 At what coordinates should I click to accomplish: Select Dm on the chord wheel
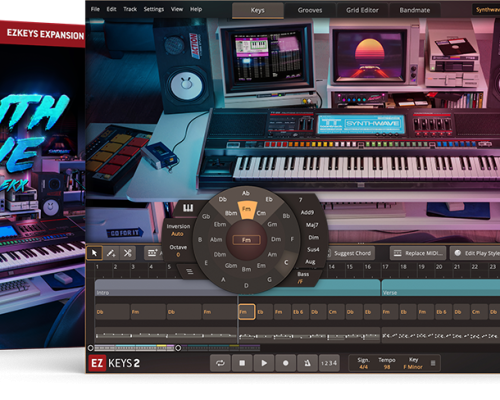[276, 239]
